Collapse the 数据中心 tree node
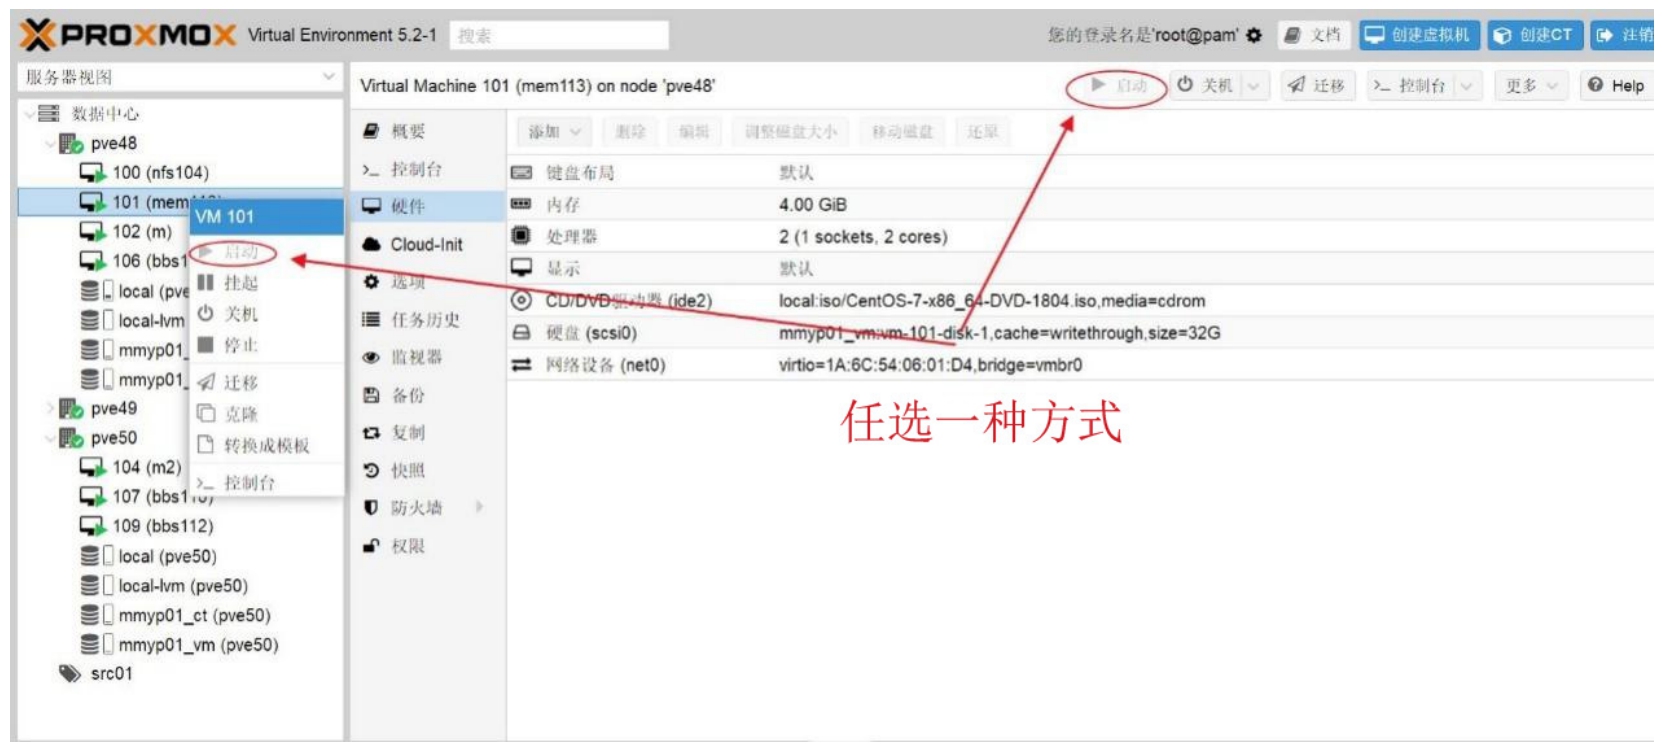Image resolution: width=1662 pixels, height=750 pixels. click(29, 114)
